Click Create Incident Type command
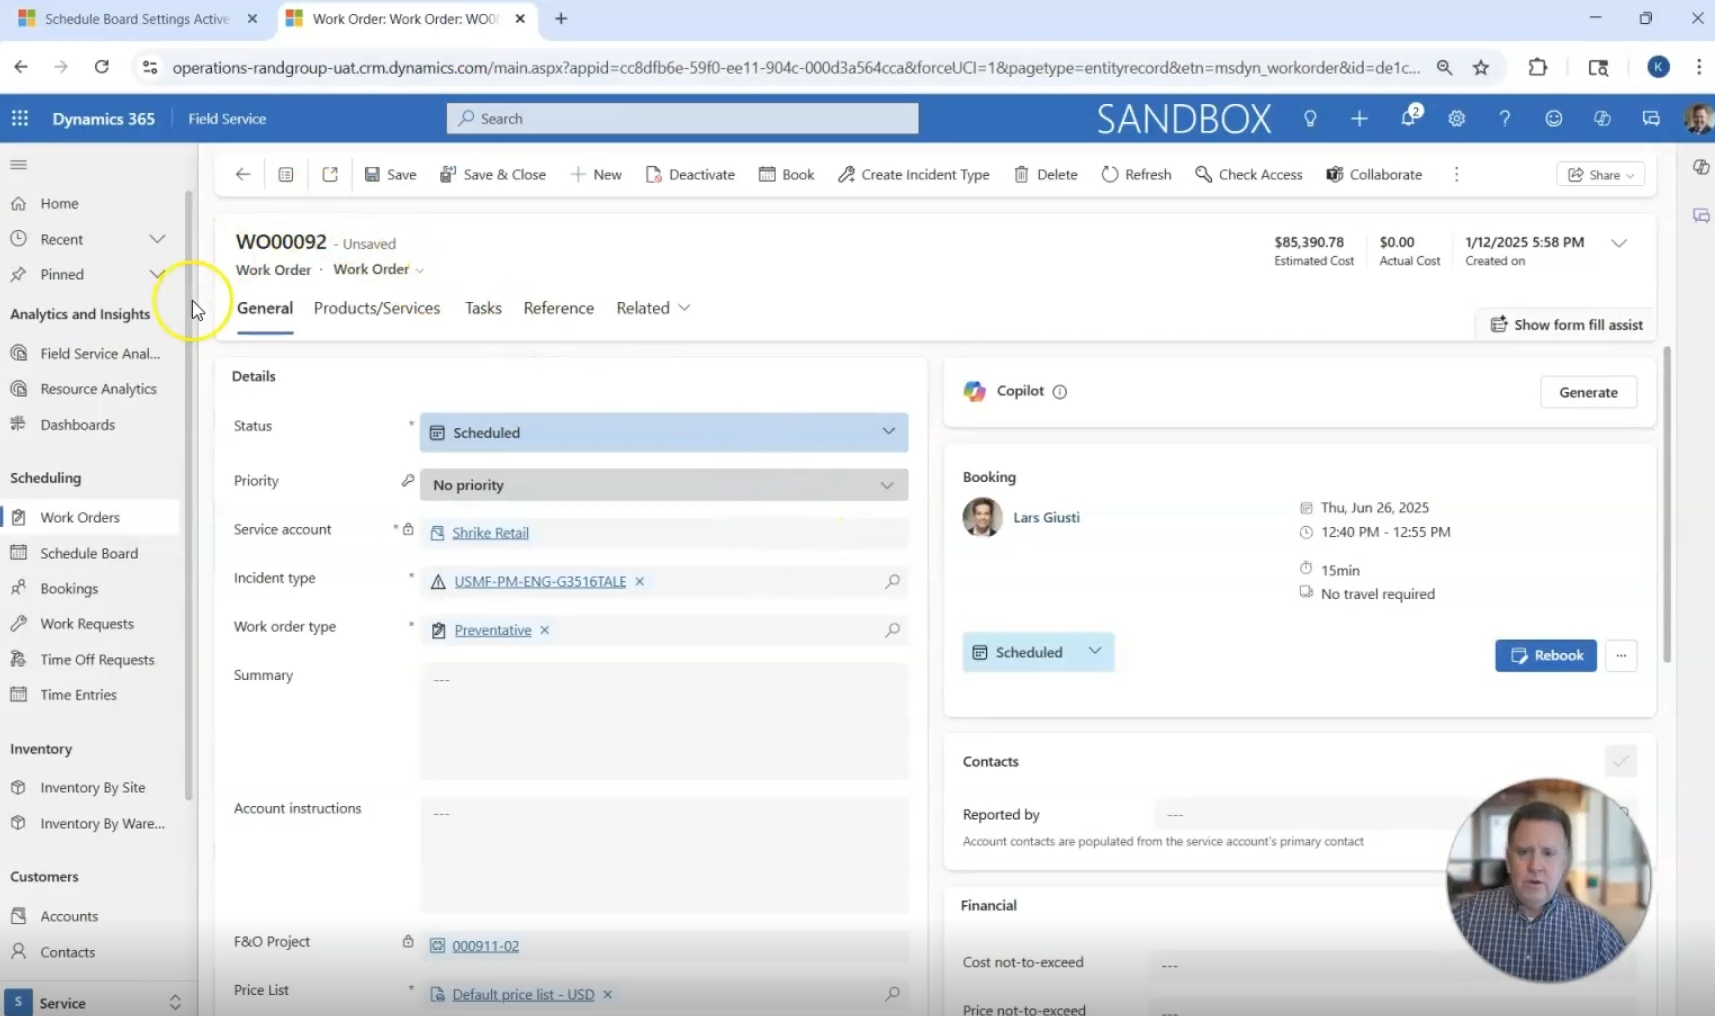Screen dimensions: 1715x1016 914,174
